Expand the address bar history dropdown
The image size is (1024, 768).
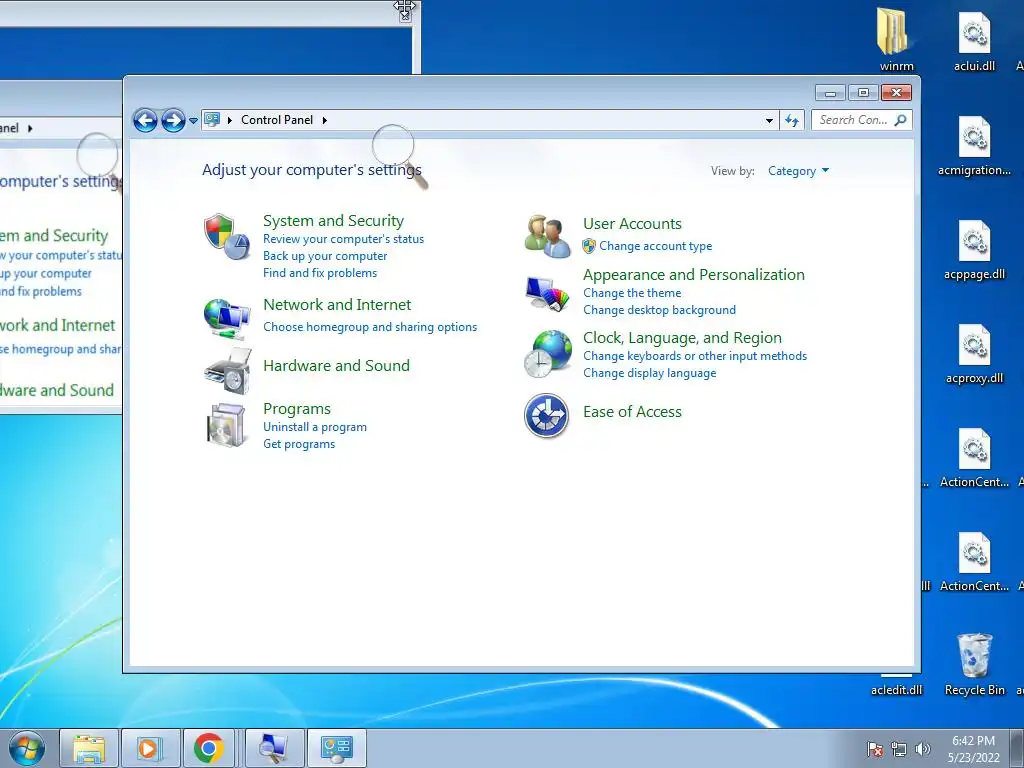point(769,120)
